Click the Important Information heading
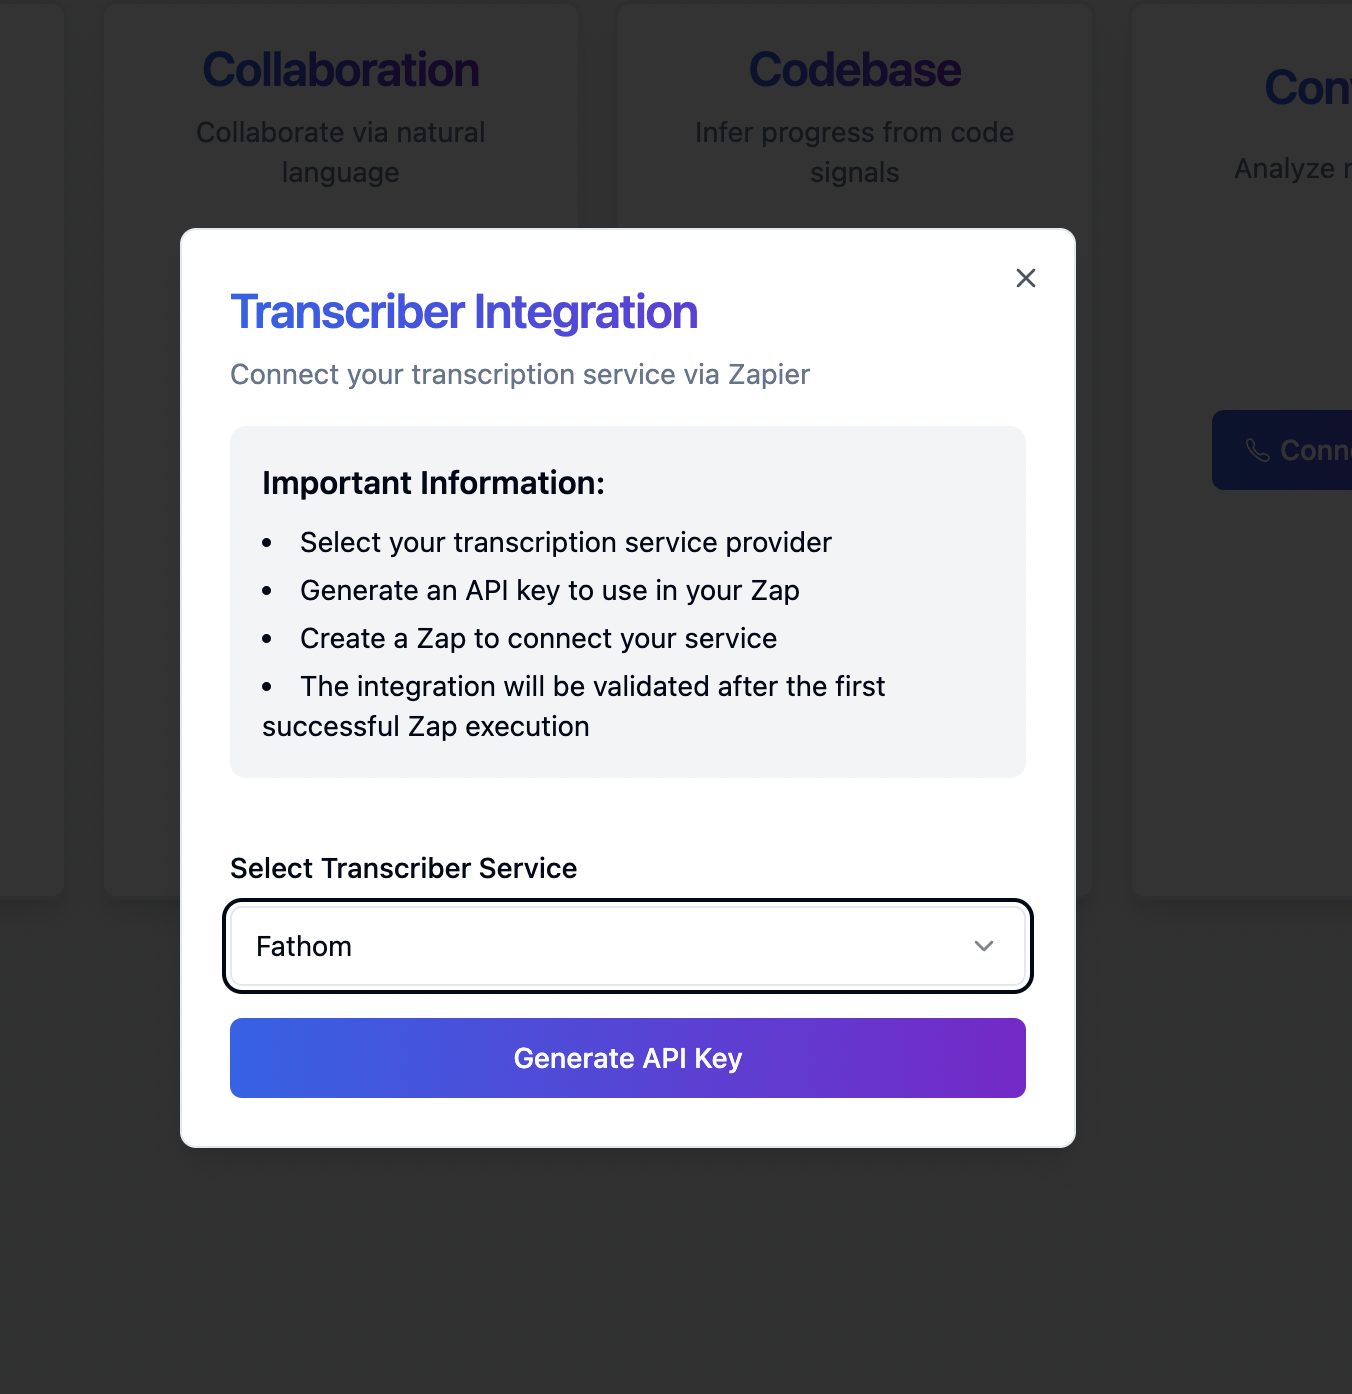Image resolution: width=1352 pixels, height=1394 pixels. (433, 483)
